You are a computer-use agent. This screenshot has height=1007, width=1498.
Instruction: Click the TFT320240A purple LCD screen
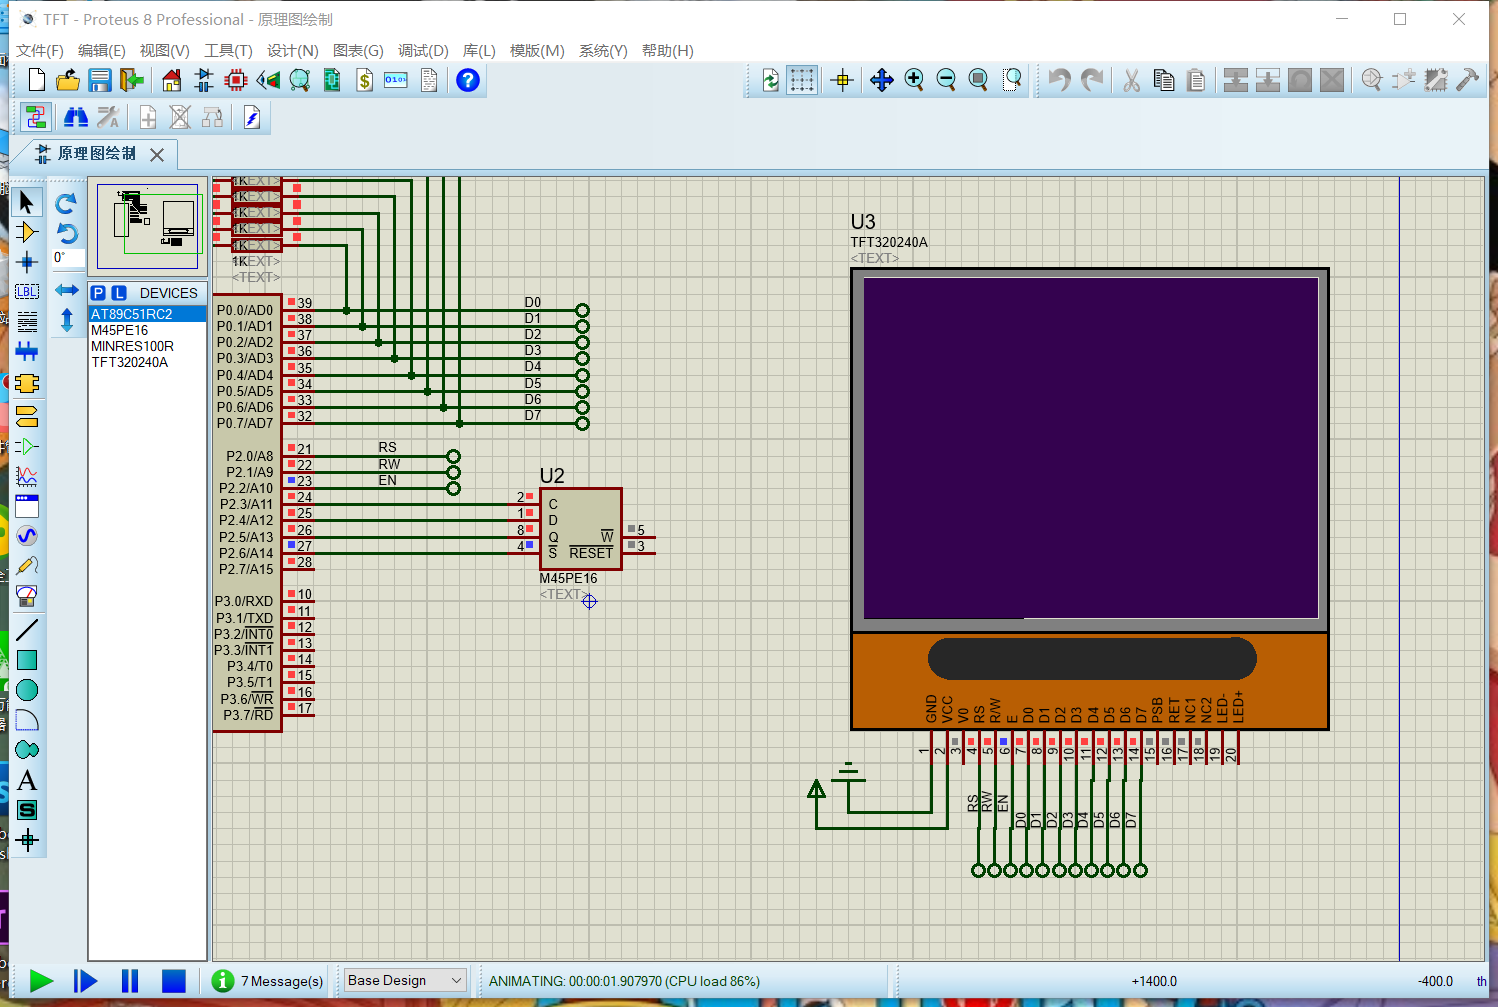pyautogui.click(x=1091, y=448)
